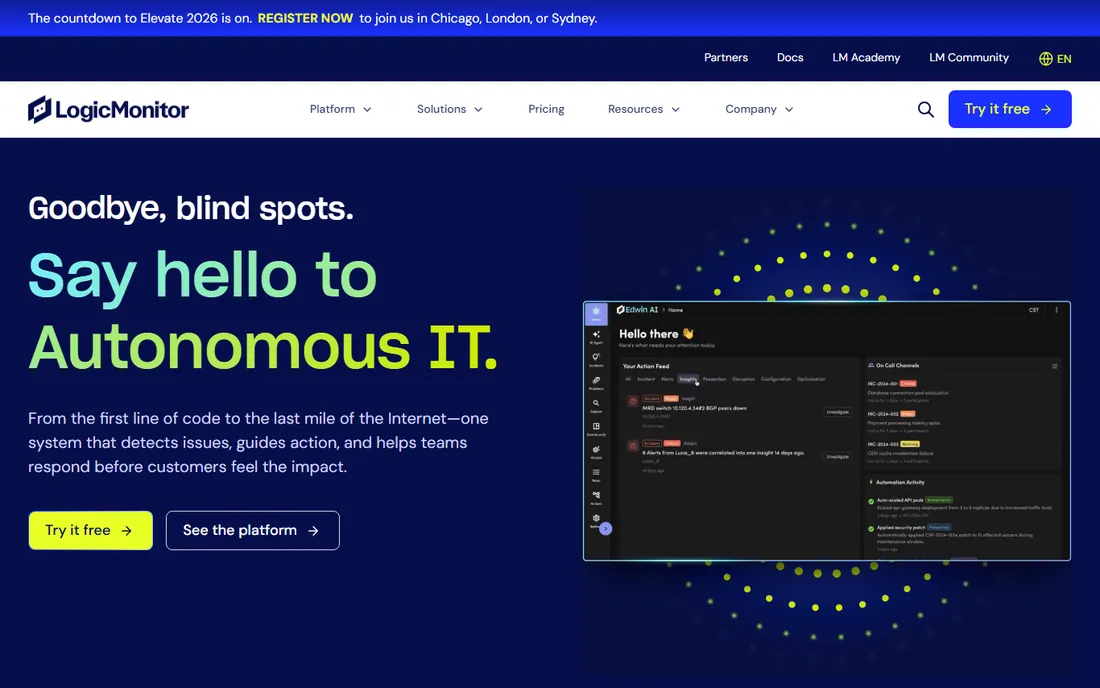Expand the Company dropdown menu
The width and height of the screenshot is (1100, 688).
(759, 109)
